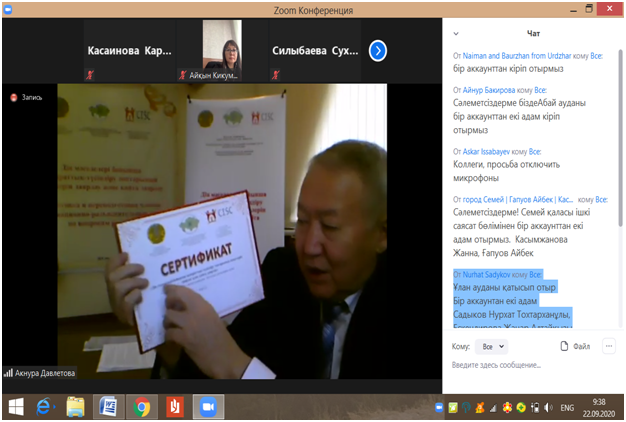Click the Zoom logo in the title bar
Viewport: 626px width, 422px height.
coord(8,10)
